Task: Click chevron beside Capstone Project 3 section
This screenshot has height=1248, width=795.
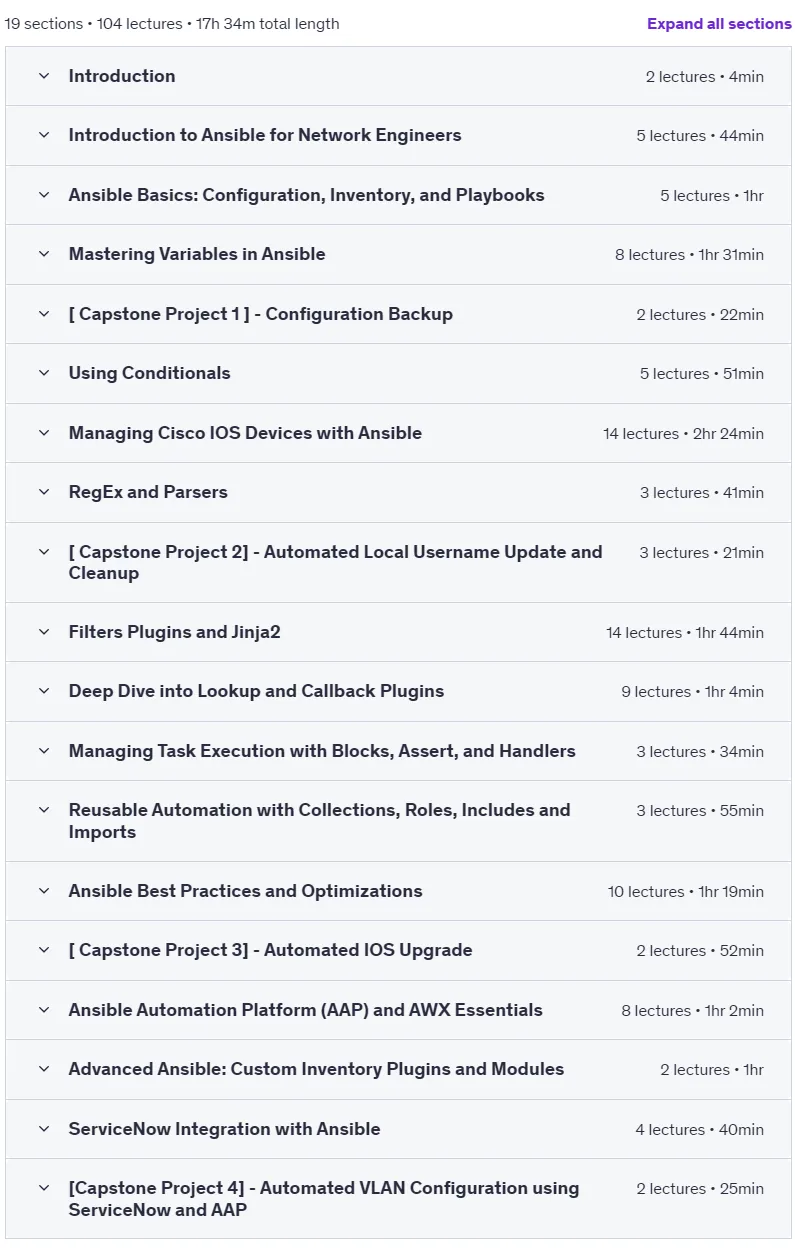Action: tap(44, 950)
